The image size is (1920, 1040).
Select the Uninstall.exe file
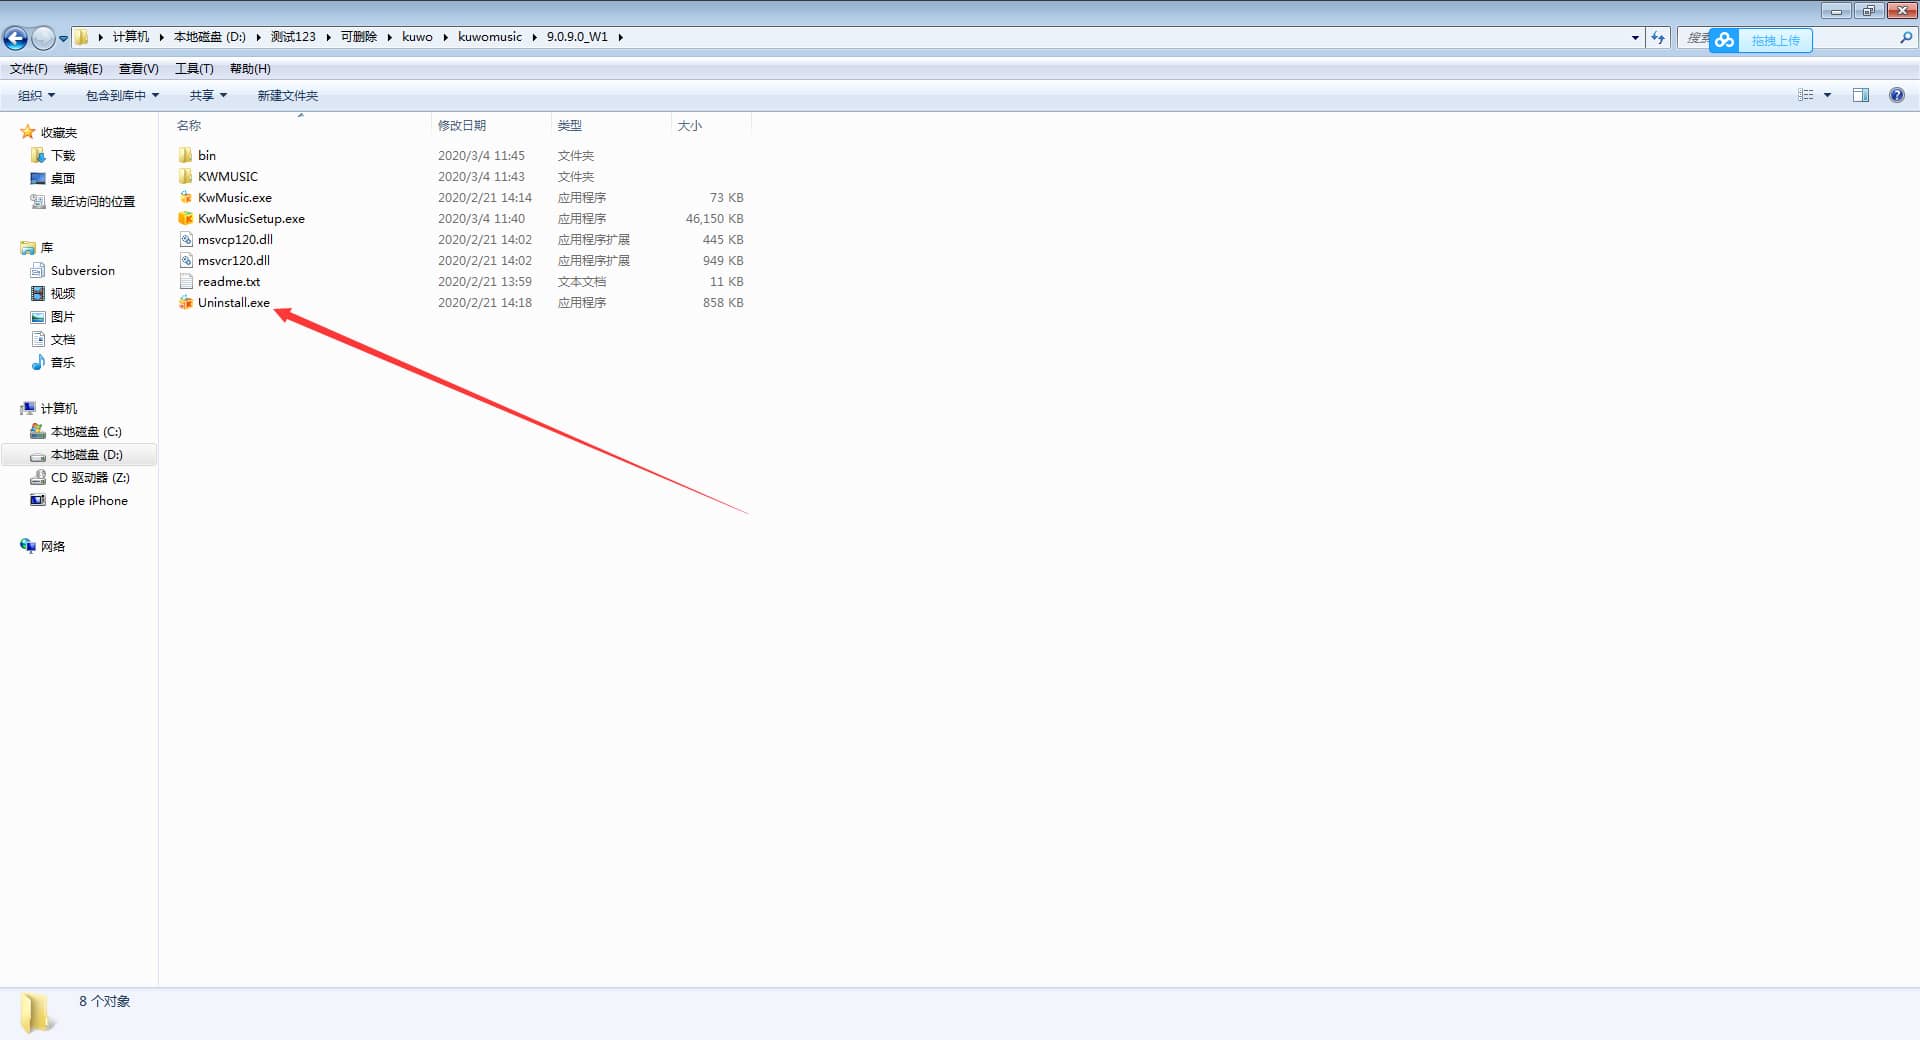pos(233,303)
